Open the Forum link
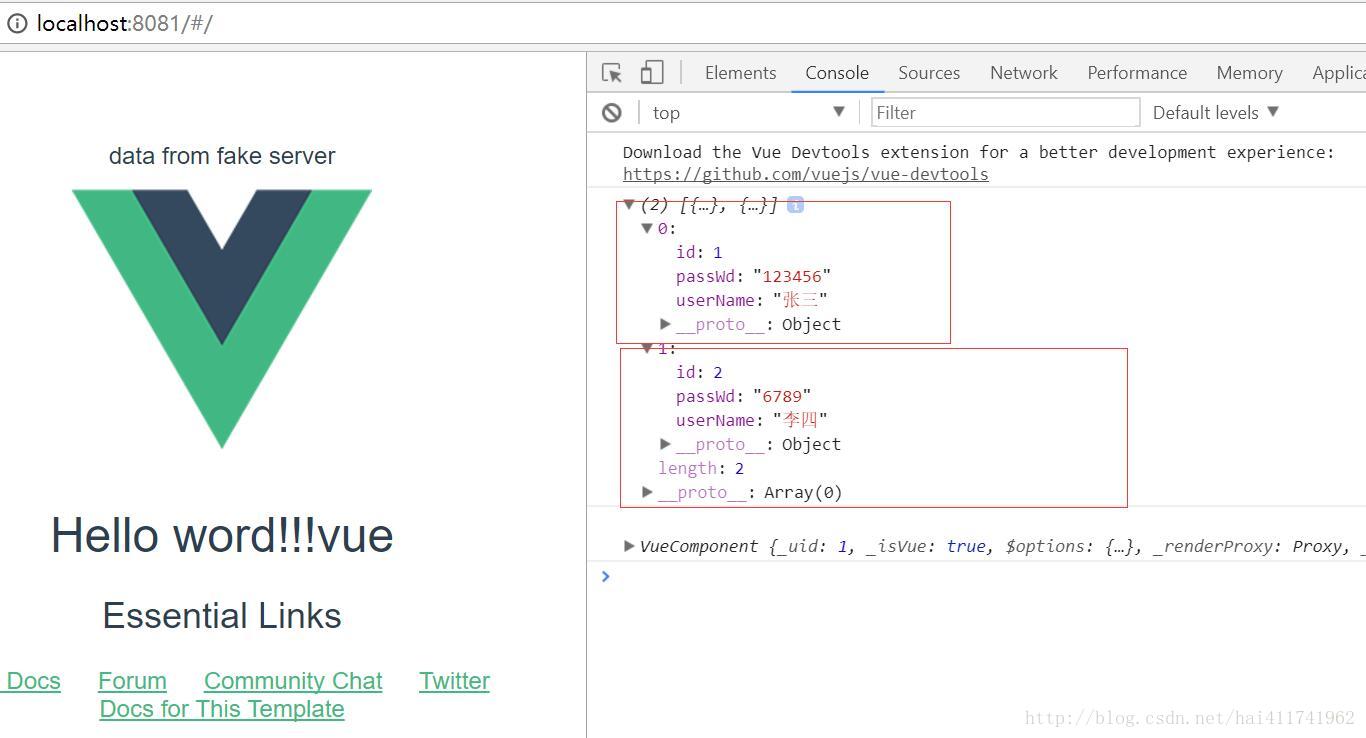This screenshot has height=738, width=1366. (x=132, y=681)
